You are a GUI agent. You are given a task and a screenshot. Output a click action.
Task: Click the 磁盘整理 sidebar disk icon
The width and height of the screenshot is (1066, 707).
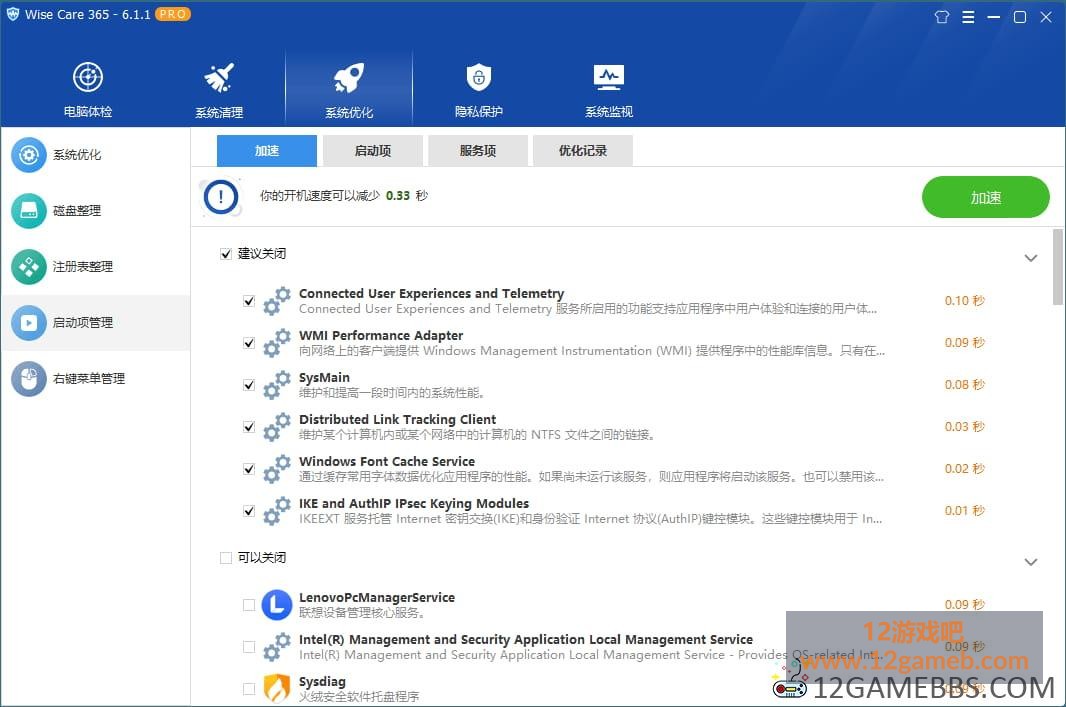tap(29, 211)
